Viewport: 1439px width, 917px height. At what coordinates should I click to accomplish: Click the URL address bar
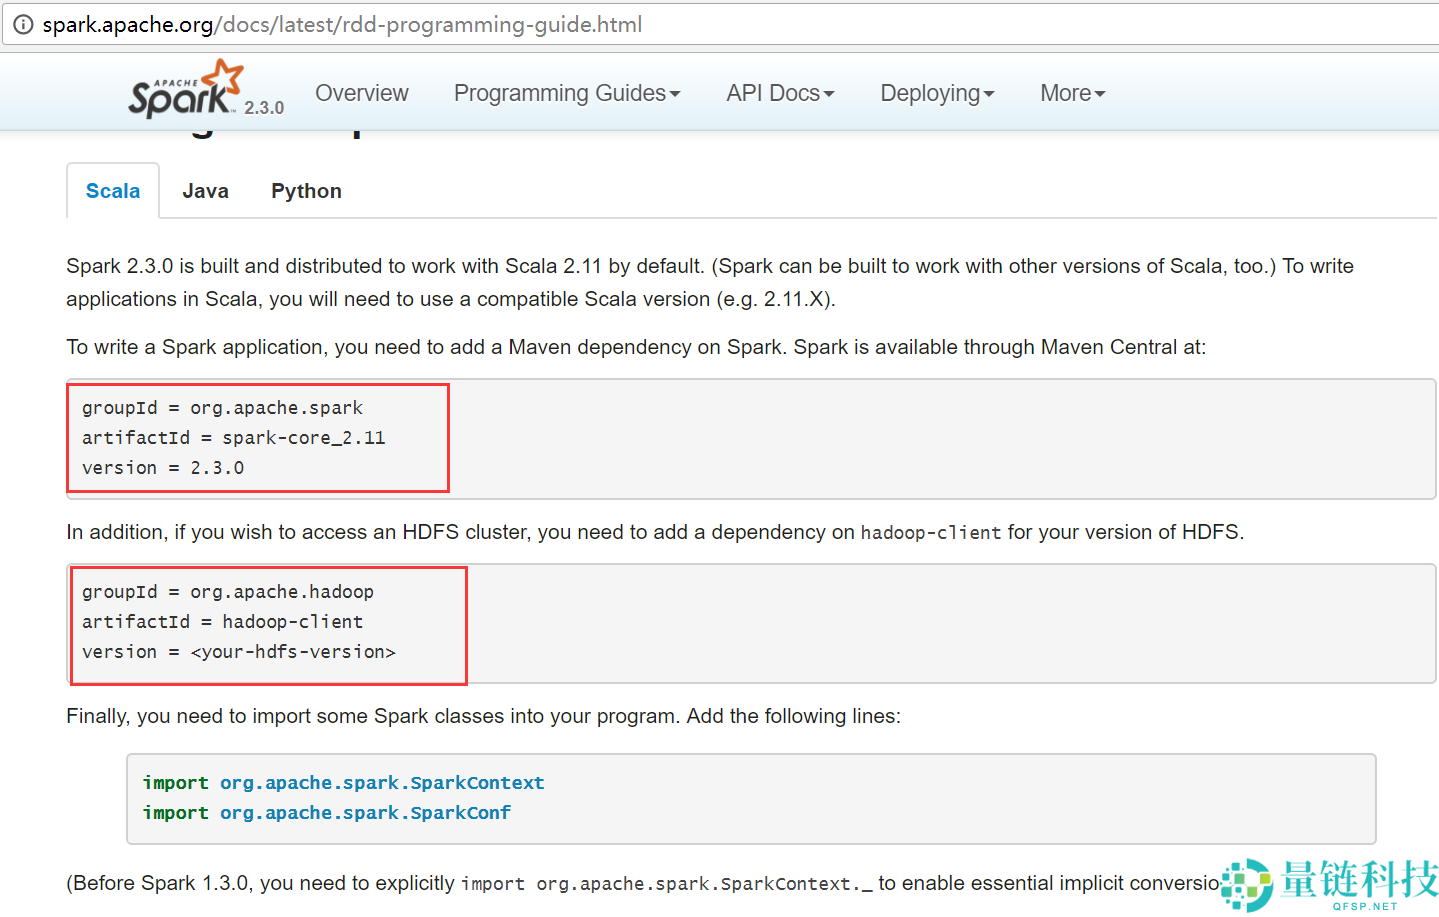point(700,24)
